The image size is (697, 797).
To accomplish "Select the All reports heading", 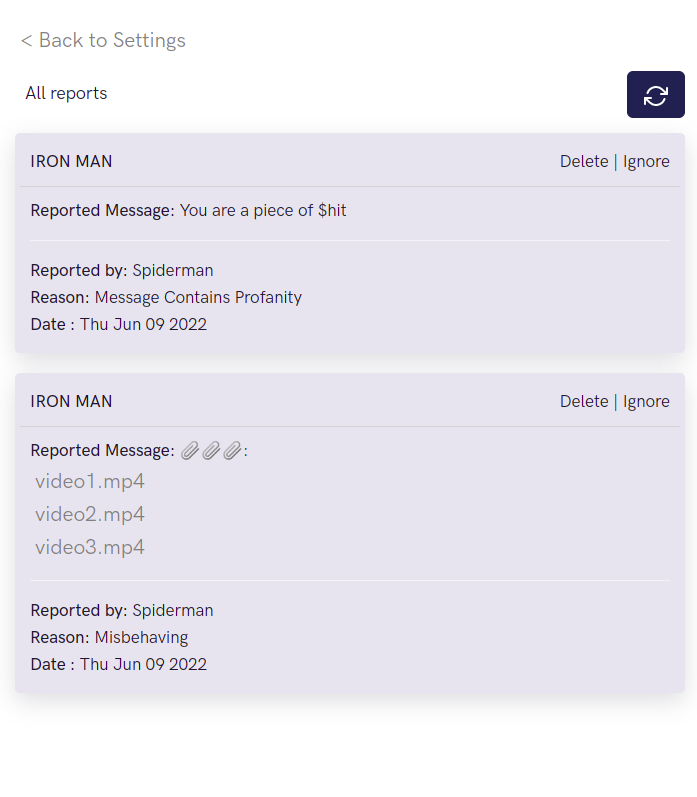I will coord(66,93).
